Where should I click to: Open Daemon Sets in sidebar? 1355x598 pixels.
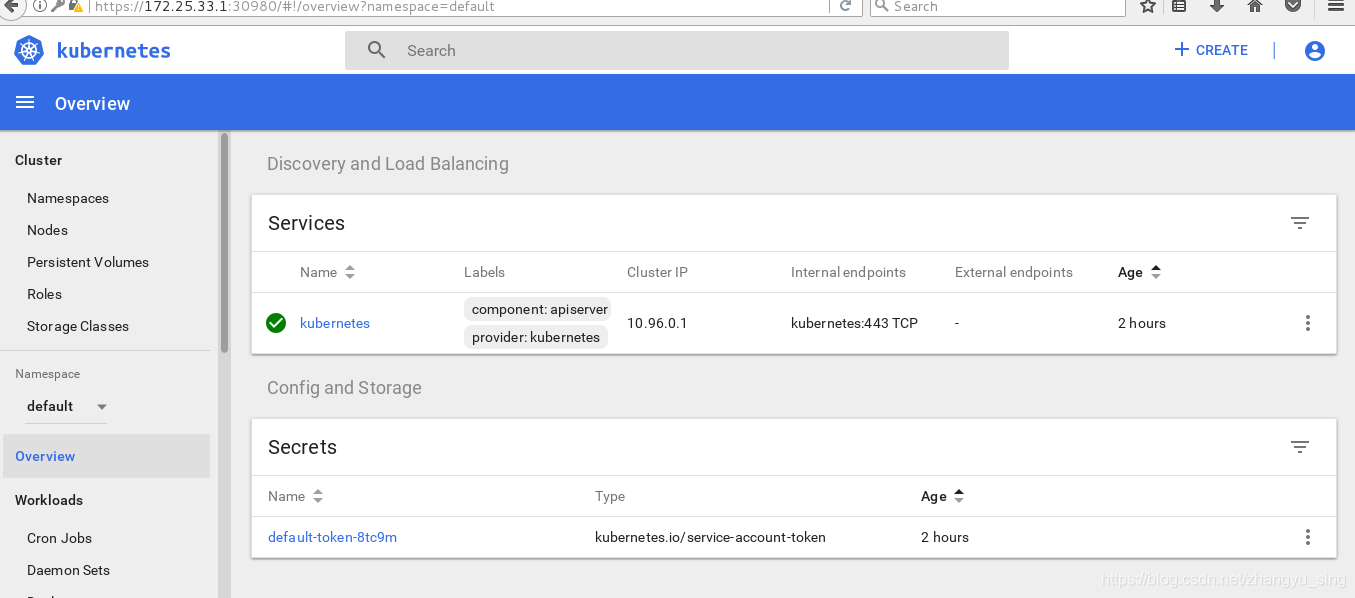[x=68, y=570]
